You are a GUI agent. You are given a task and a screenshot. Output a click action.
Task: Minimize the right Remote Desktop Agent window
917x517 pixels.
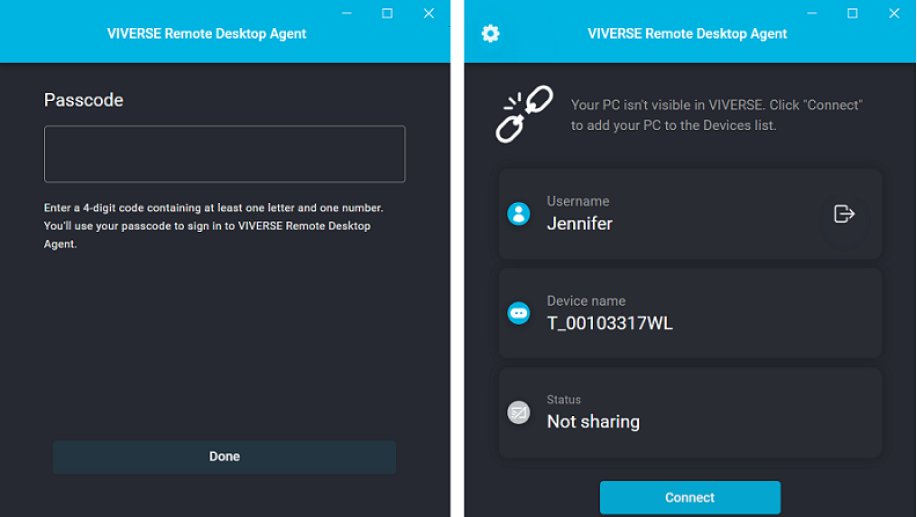pyautogui.click(x=812, y=13)
